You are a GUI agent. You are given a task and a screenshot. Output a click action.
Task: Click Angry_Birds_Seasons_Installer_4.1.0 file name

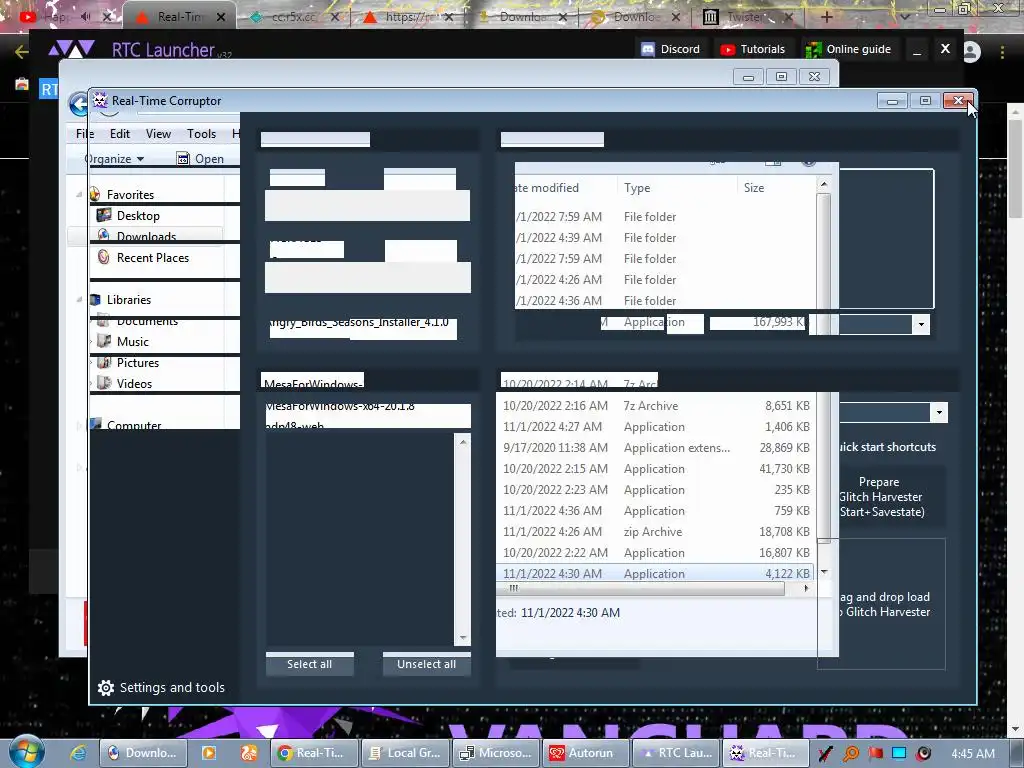(359, 322)
